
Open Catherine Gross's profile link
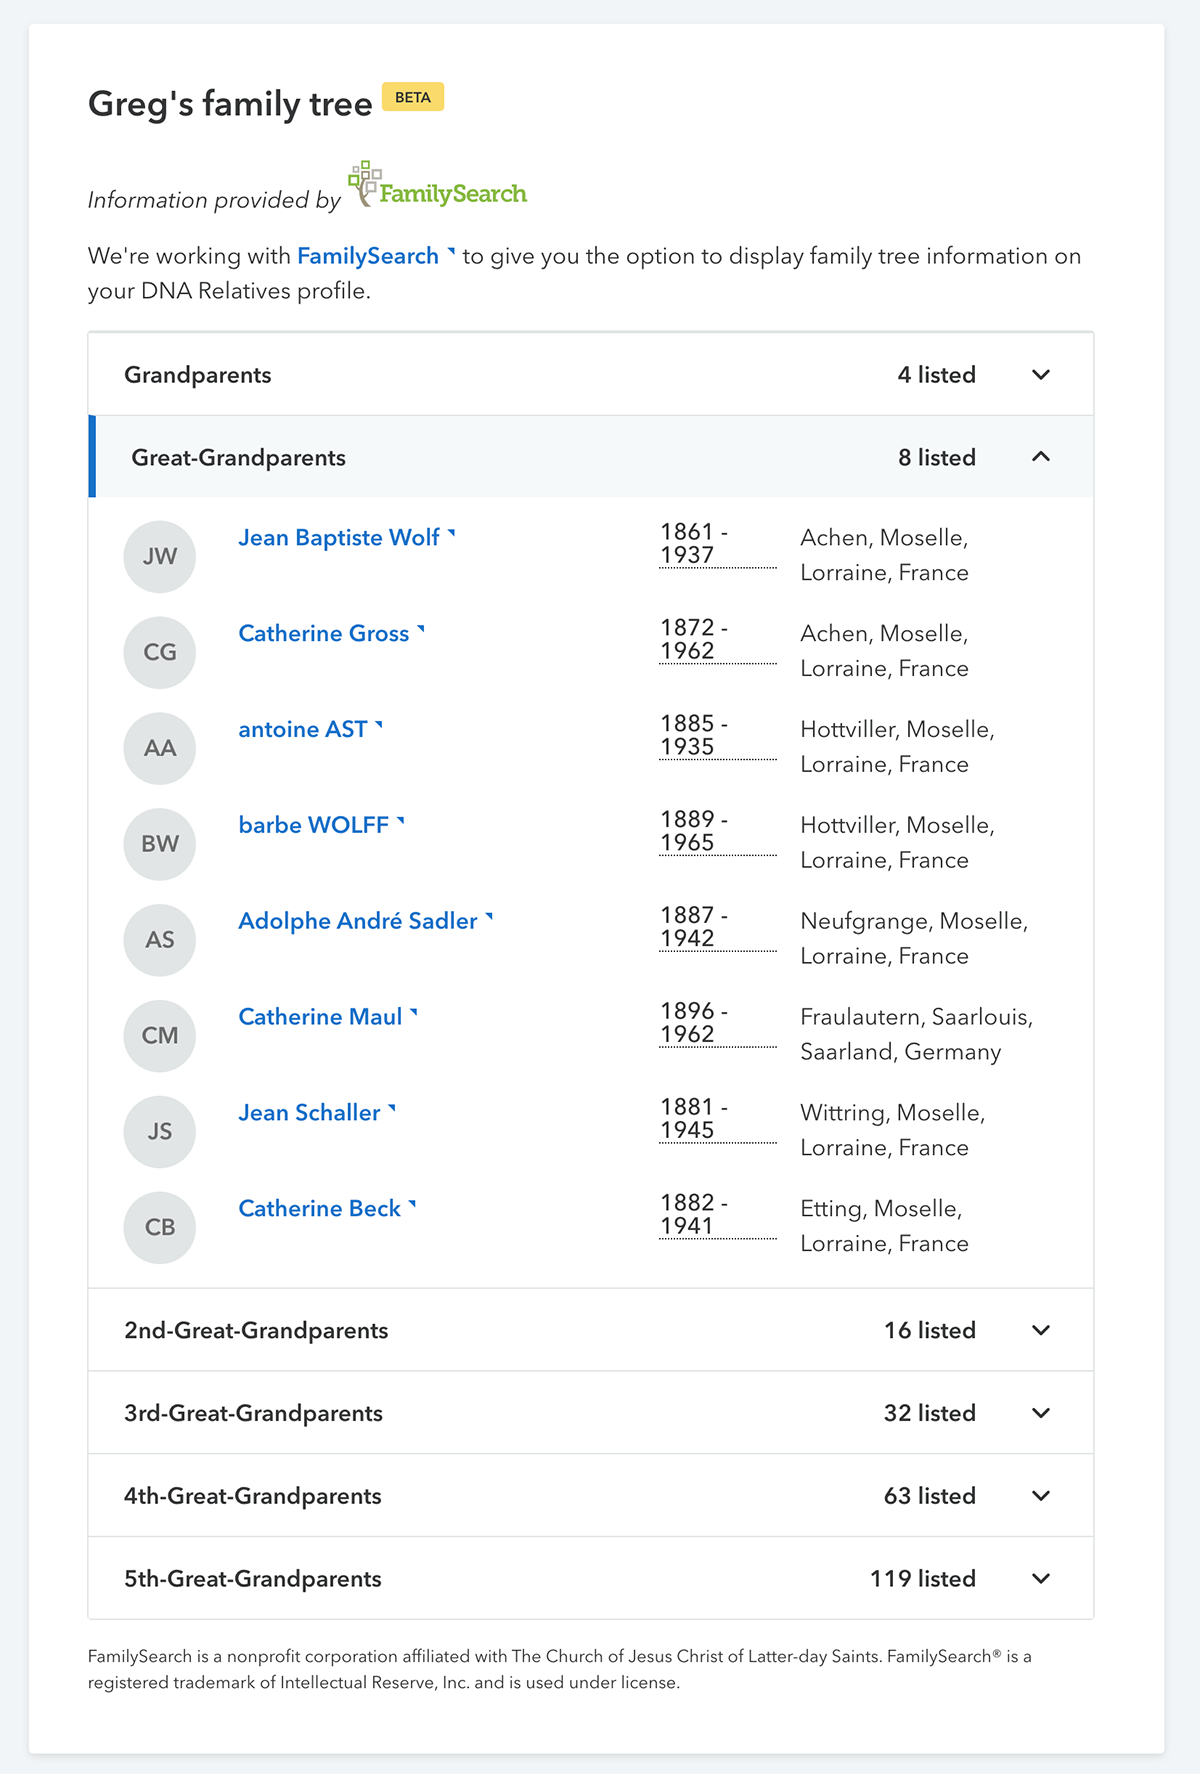coord(323,634)
